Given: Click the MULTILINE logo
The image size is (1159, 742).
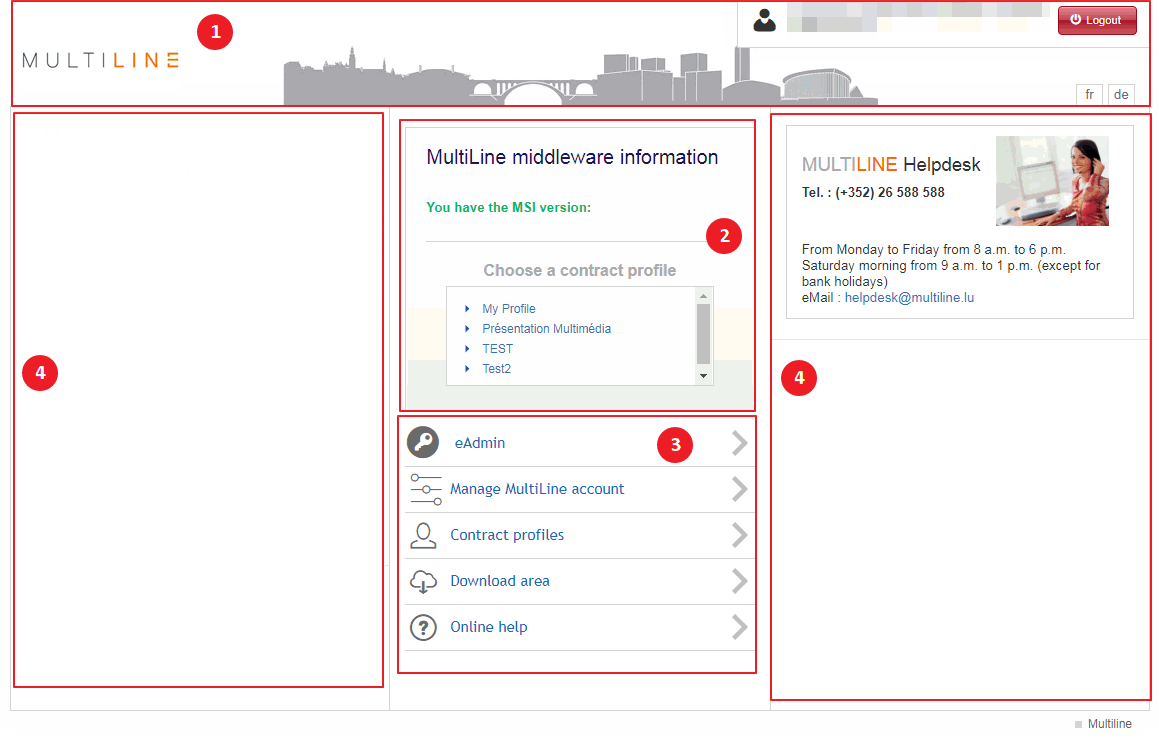Looking at the screenshot, I should 101,60.
